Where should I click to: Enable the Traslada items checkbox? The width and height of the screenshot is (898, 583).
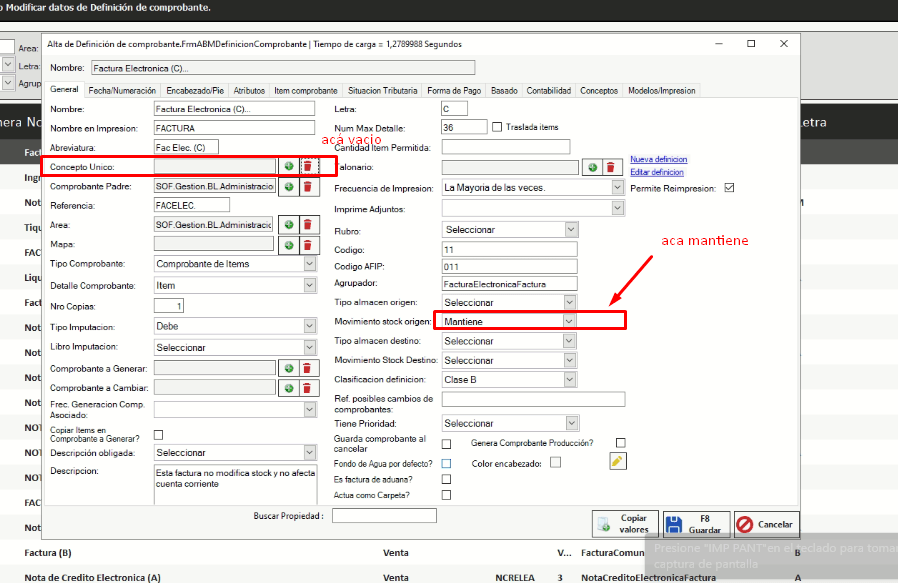pyautogui.click(x=497, y=128)
